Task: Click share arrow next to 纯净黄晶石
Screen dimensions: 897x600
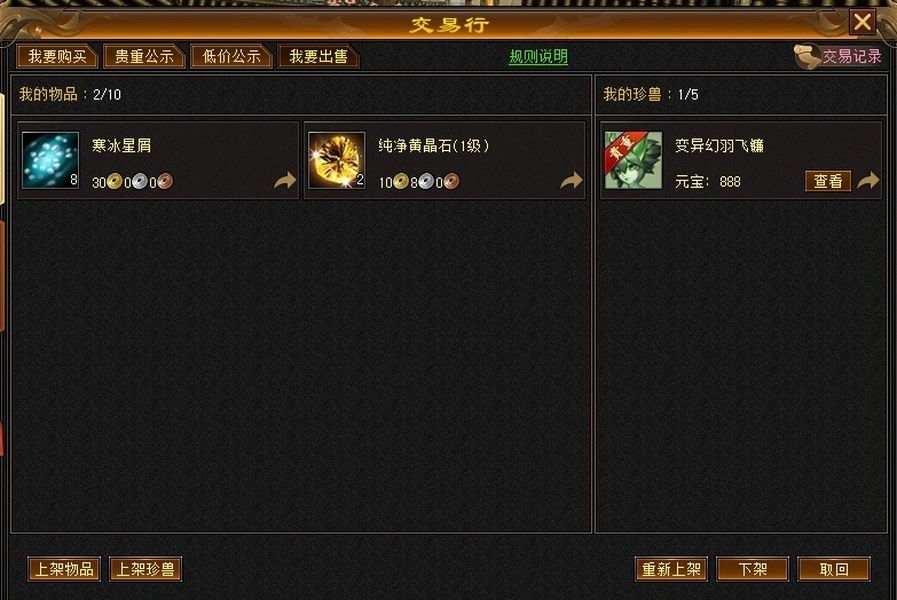Action: pos(571,181)
